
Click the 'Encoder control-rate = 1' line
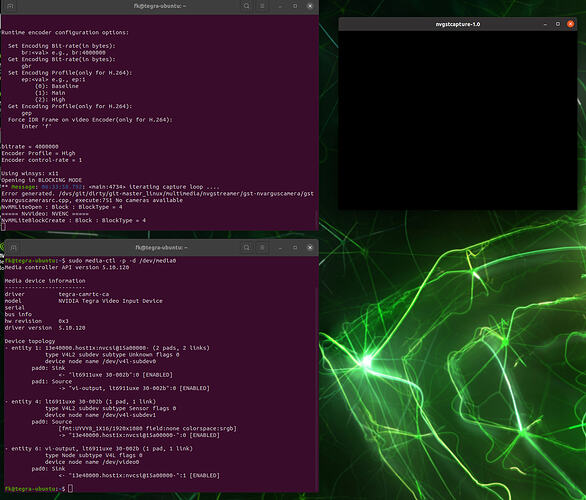click(41, 160)
